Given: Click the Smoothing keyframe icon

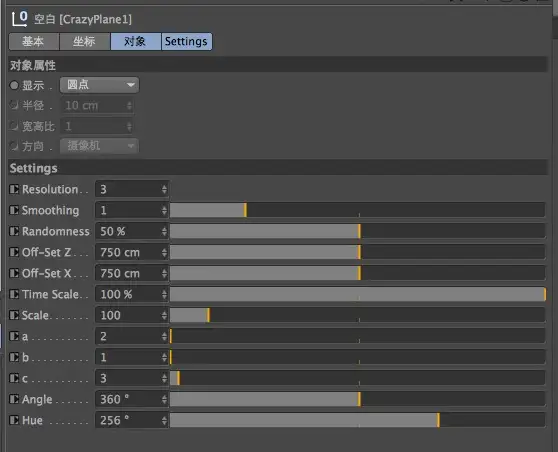Looking at the screenshot, I should (x=14, y=210).
